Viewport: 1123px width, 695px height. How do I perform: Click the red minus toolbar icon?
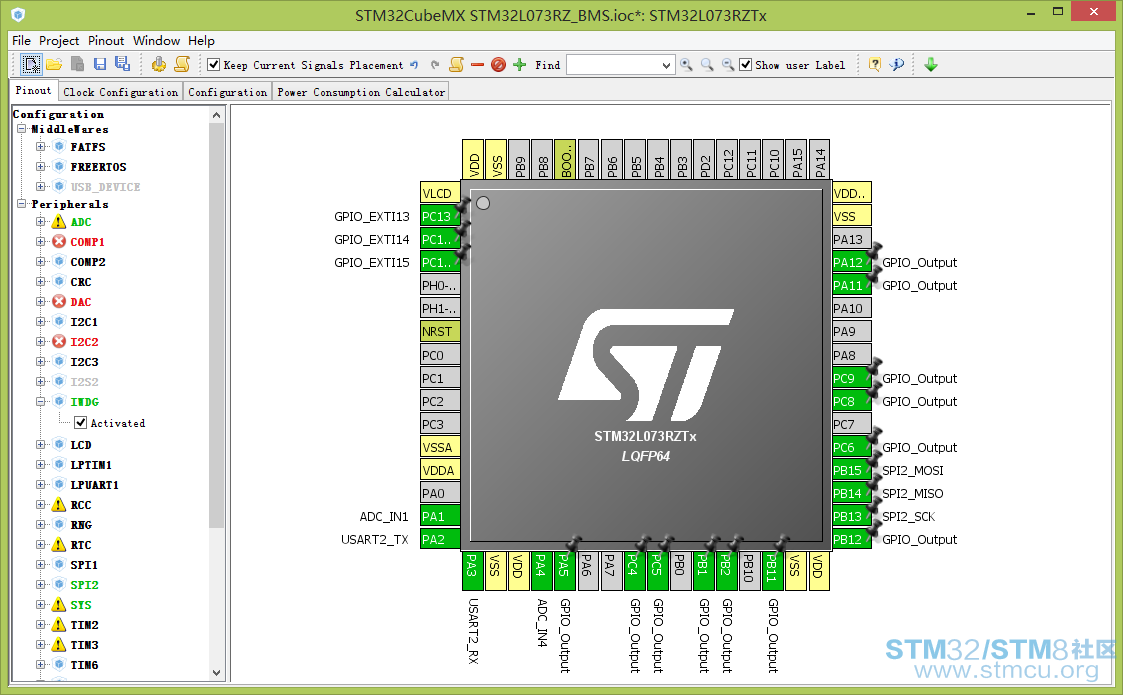[478, 64]
